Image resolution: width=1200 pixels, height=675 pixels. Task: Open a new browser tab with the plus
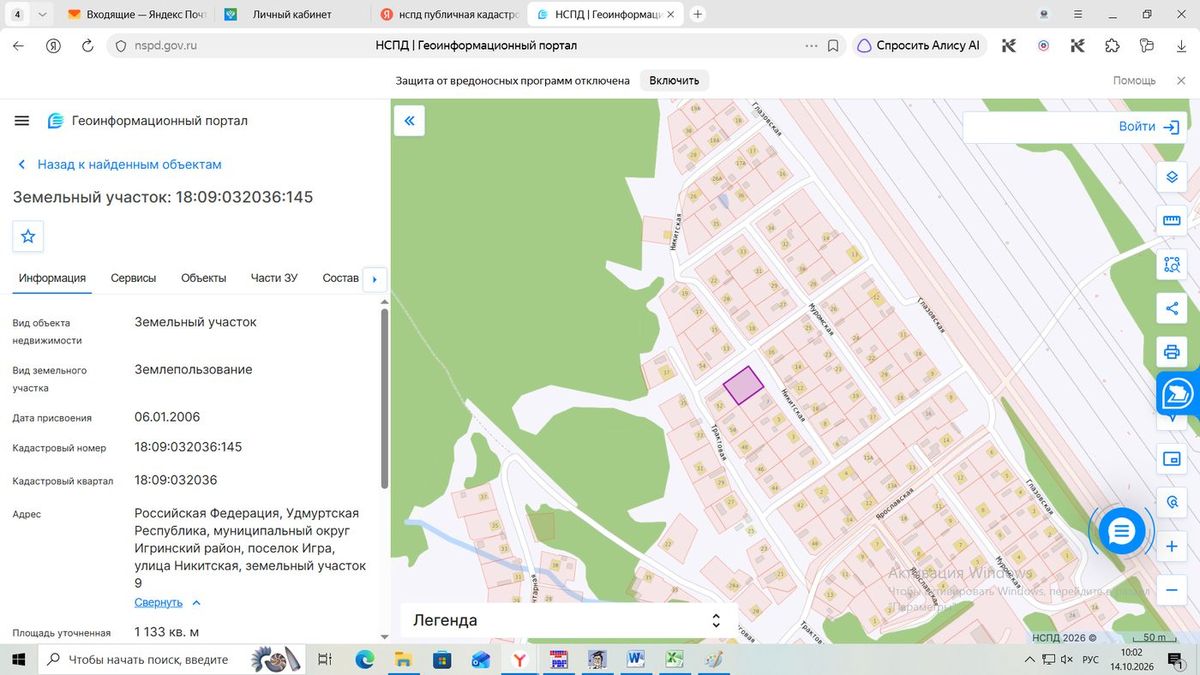coord(698,15)
